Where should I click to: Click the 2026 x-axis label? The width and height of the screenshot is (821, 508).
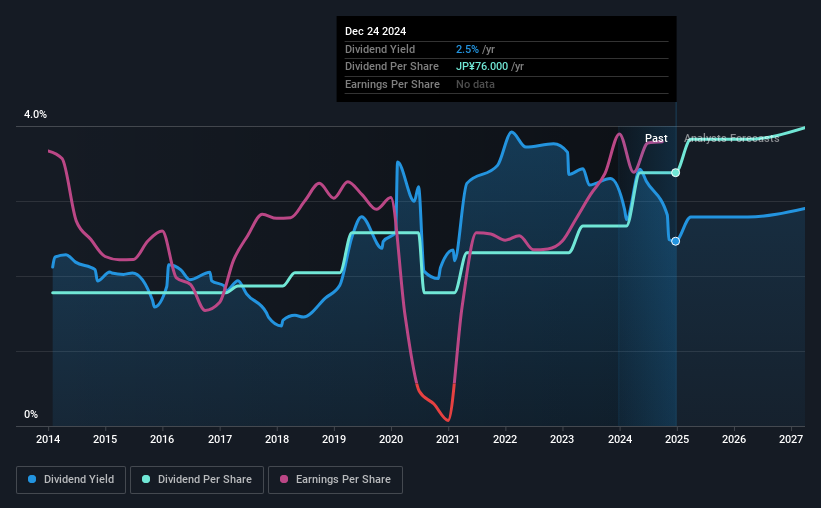tap(734, 439)
